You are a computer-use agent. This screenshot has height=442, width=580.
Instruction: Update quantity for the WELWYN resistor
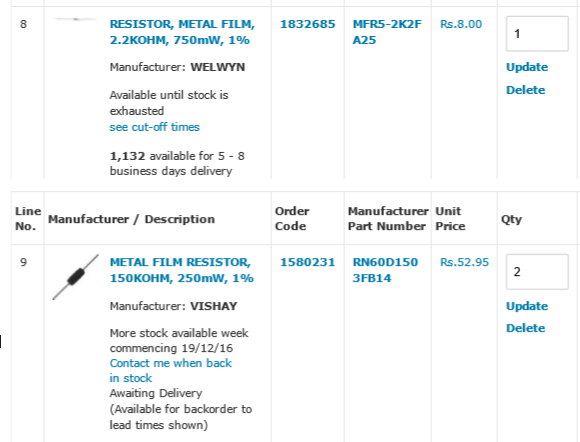pyautogui.click(x=527, y=67)
